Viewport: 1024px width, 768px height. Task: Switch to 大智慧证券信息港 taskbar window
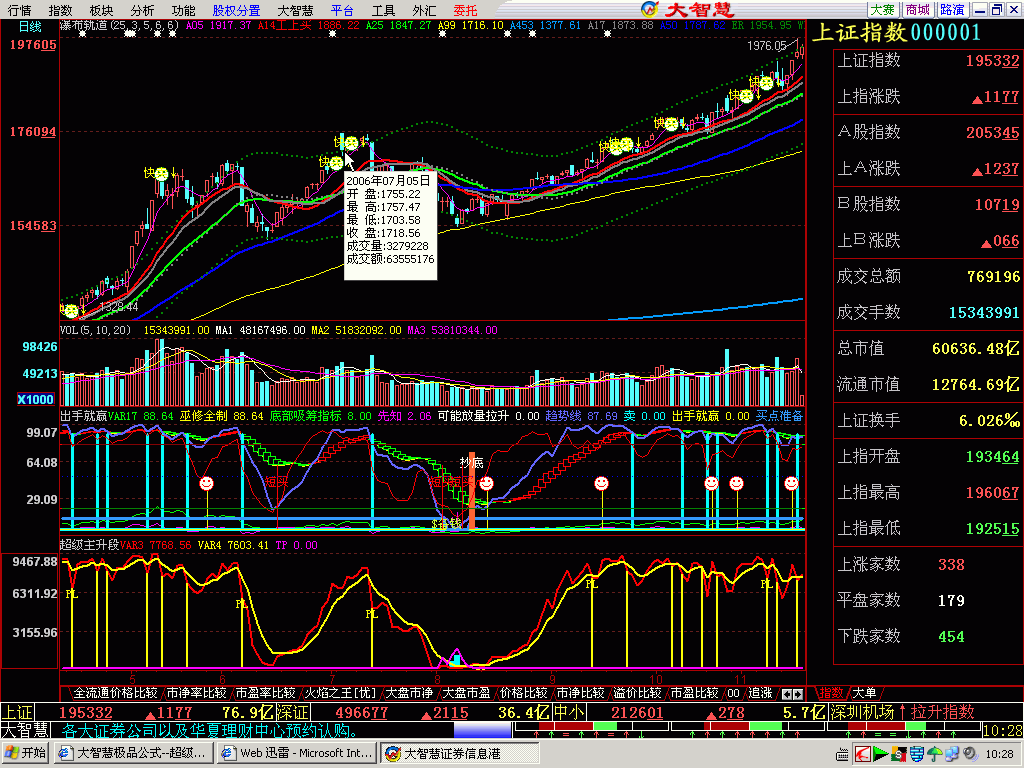coord(460,753)
